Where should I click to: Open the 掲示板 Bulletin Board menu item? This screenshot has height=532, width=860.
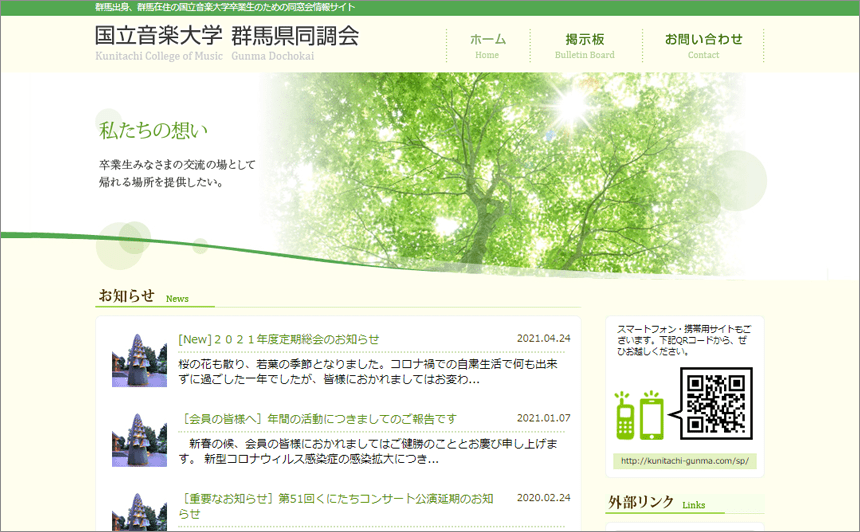click(585, 46)
